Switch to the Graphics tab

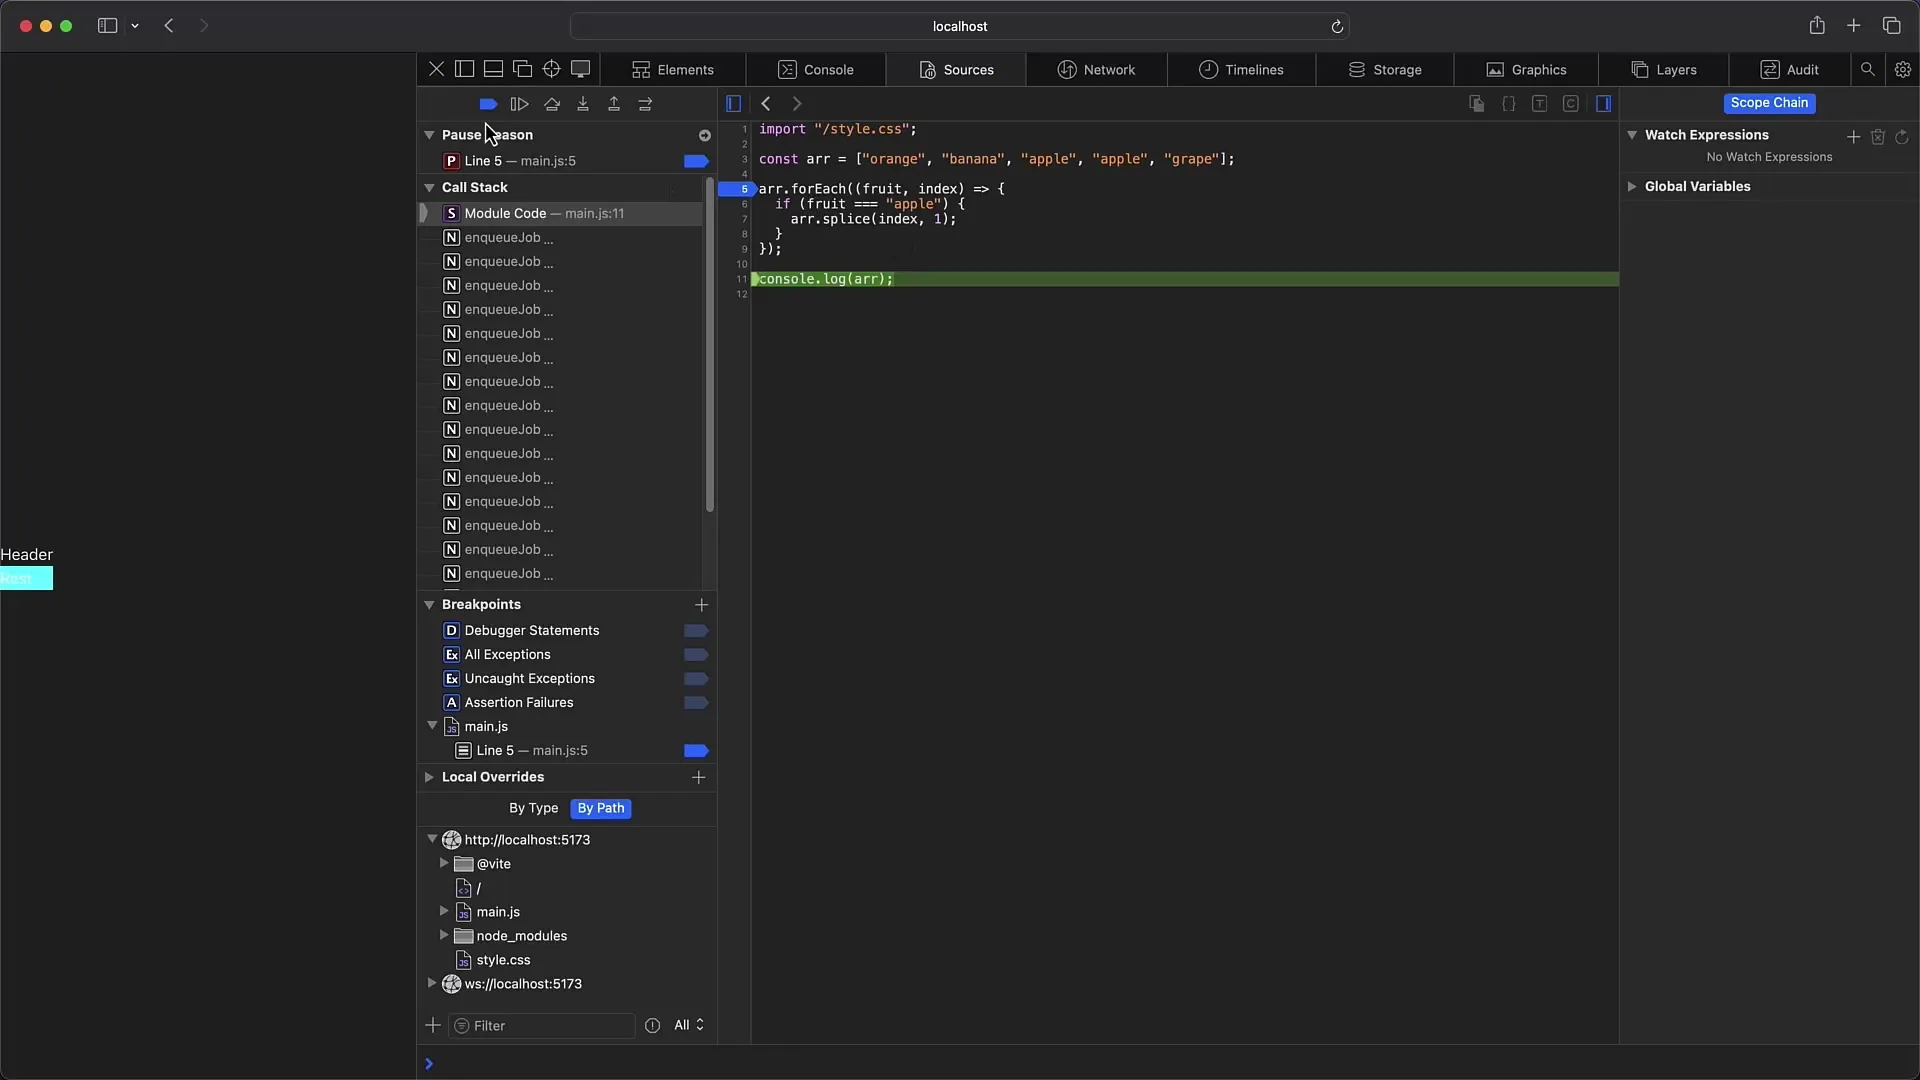(x=1526, y=70)
